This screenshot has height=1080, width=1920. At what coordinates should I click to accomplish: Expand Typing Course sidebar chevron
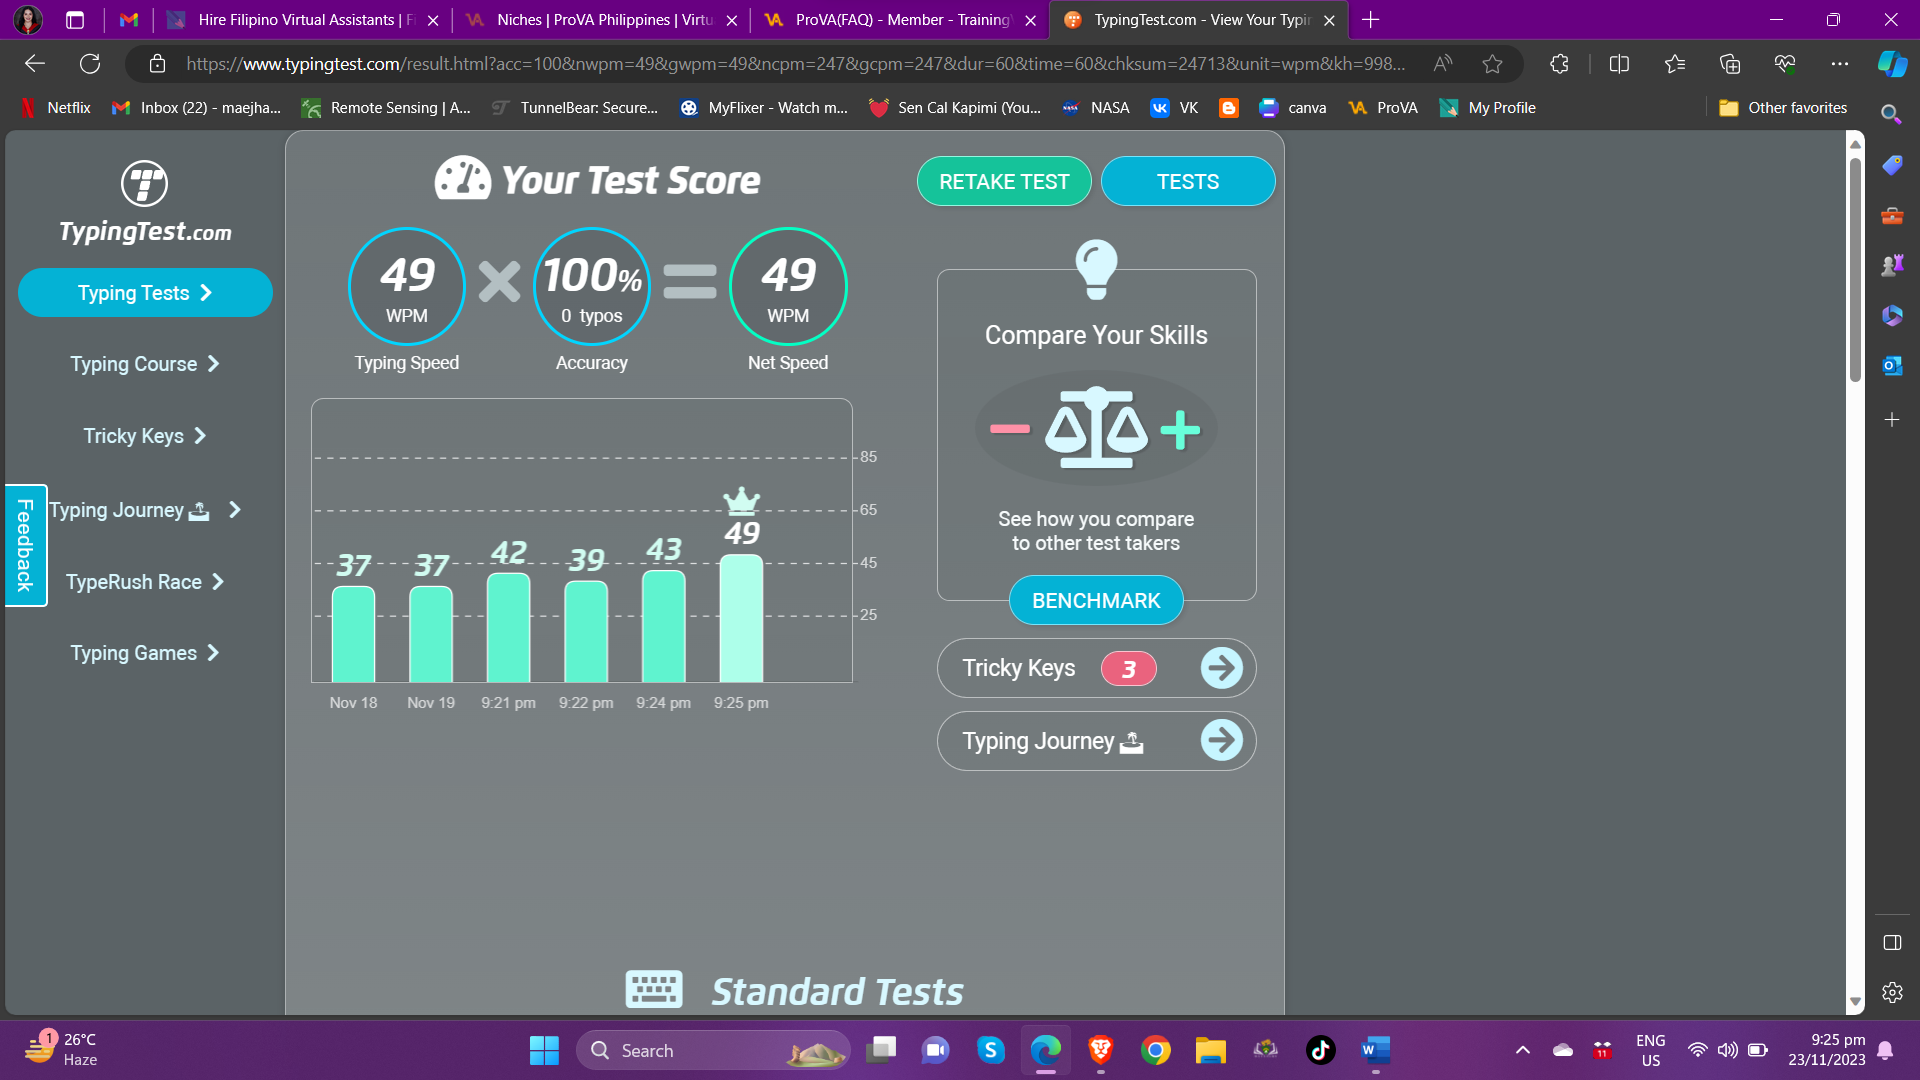pos(213,364)
